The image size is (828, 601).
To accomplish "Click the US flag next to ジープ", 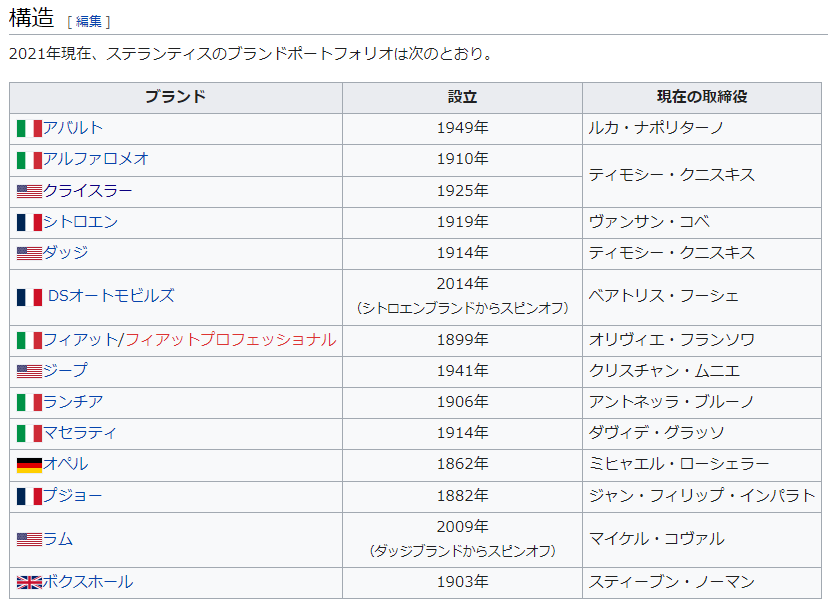I will coord(29,371).
